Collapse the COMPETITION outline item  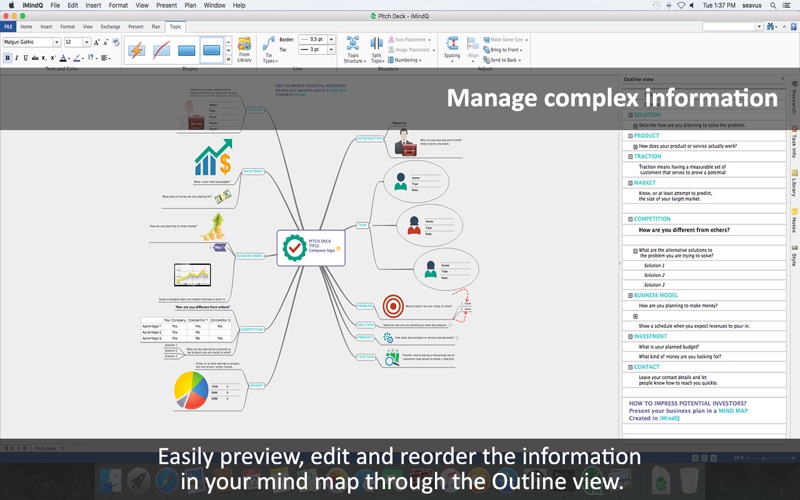630,219
